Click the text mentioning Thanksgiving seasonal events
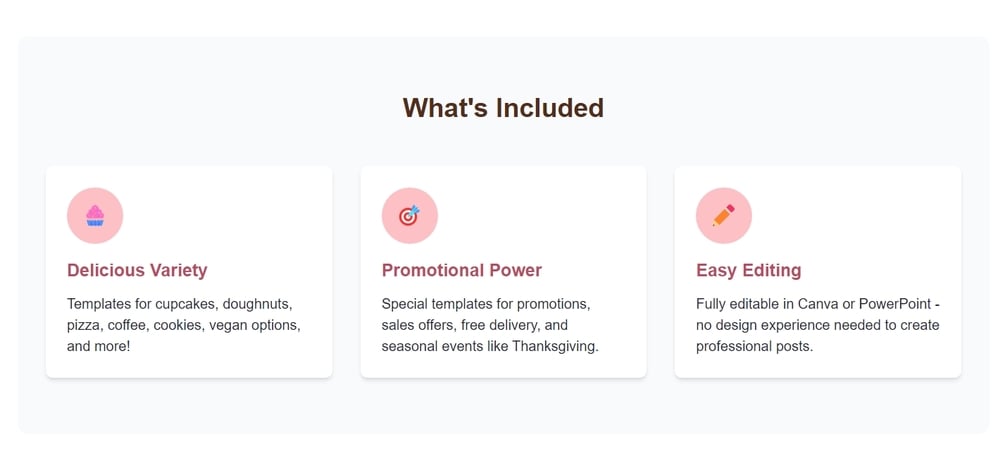 [490, 347]
